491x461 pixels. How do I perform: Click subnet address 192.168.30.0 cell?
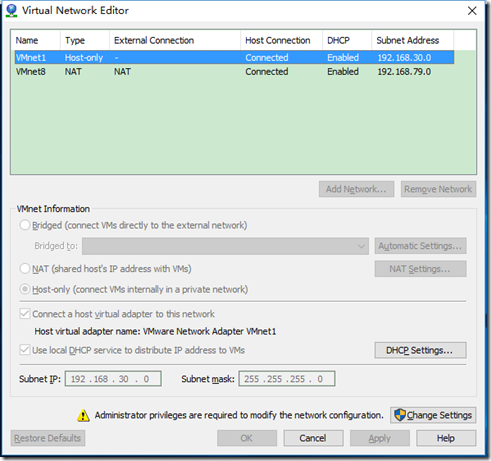click(404, 58)
